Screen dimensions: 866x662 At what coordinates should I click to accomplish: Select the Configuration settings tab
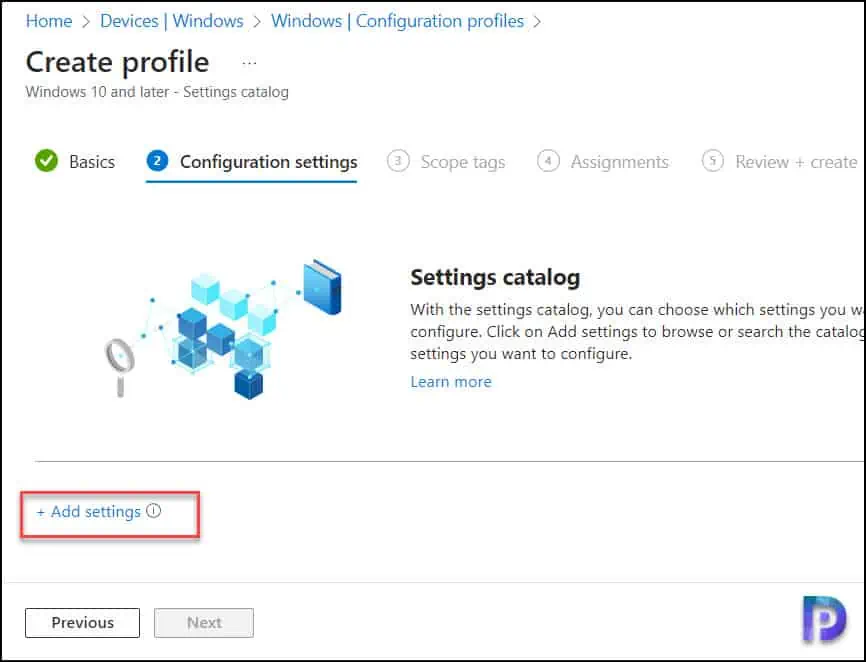point(251,162)
